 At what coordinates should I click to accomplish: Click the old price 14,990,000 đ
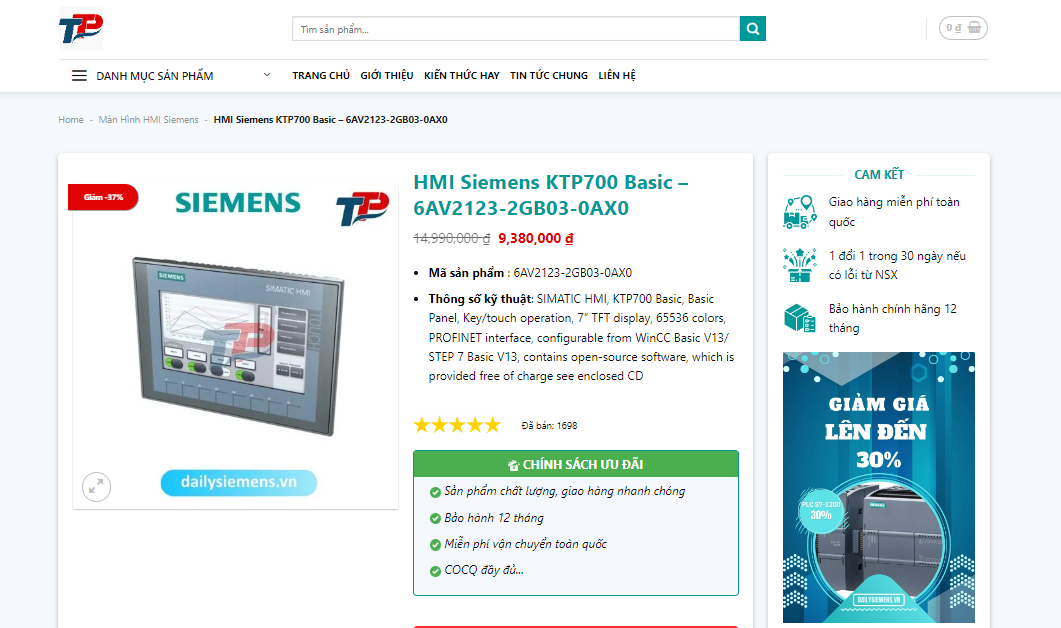click(451, 239)
